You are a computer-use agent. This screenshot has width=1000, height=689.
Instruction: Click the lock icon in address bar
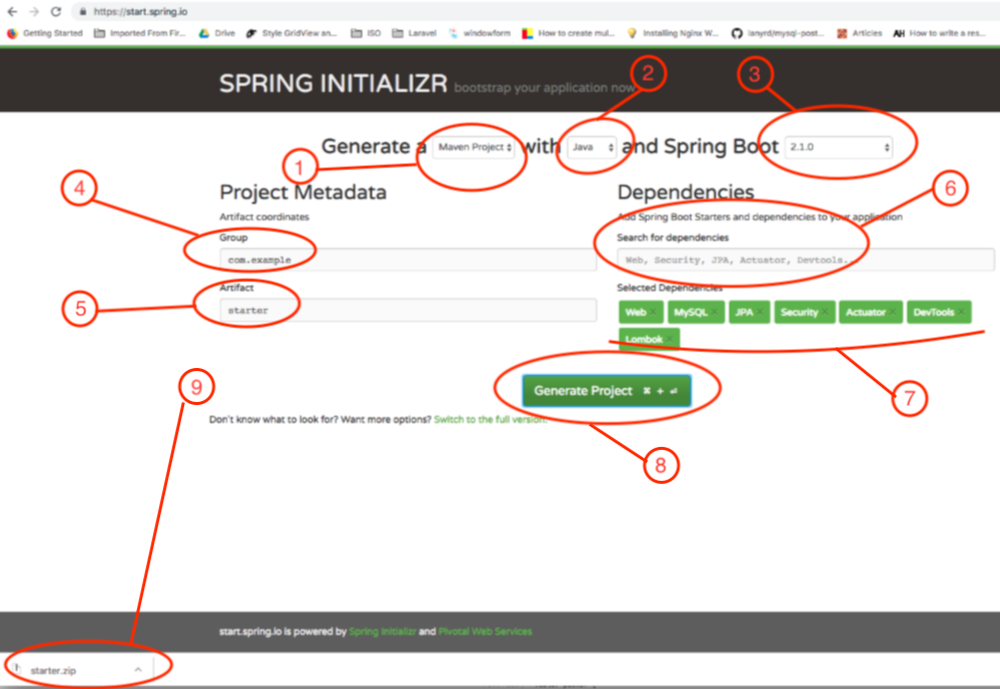point(83,11)
